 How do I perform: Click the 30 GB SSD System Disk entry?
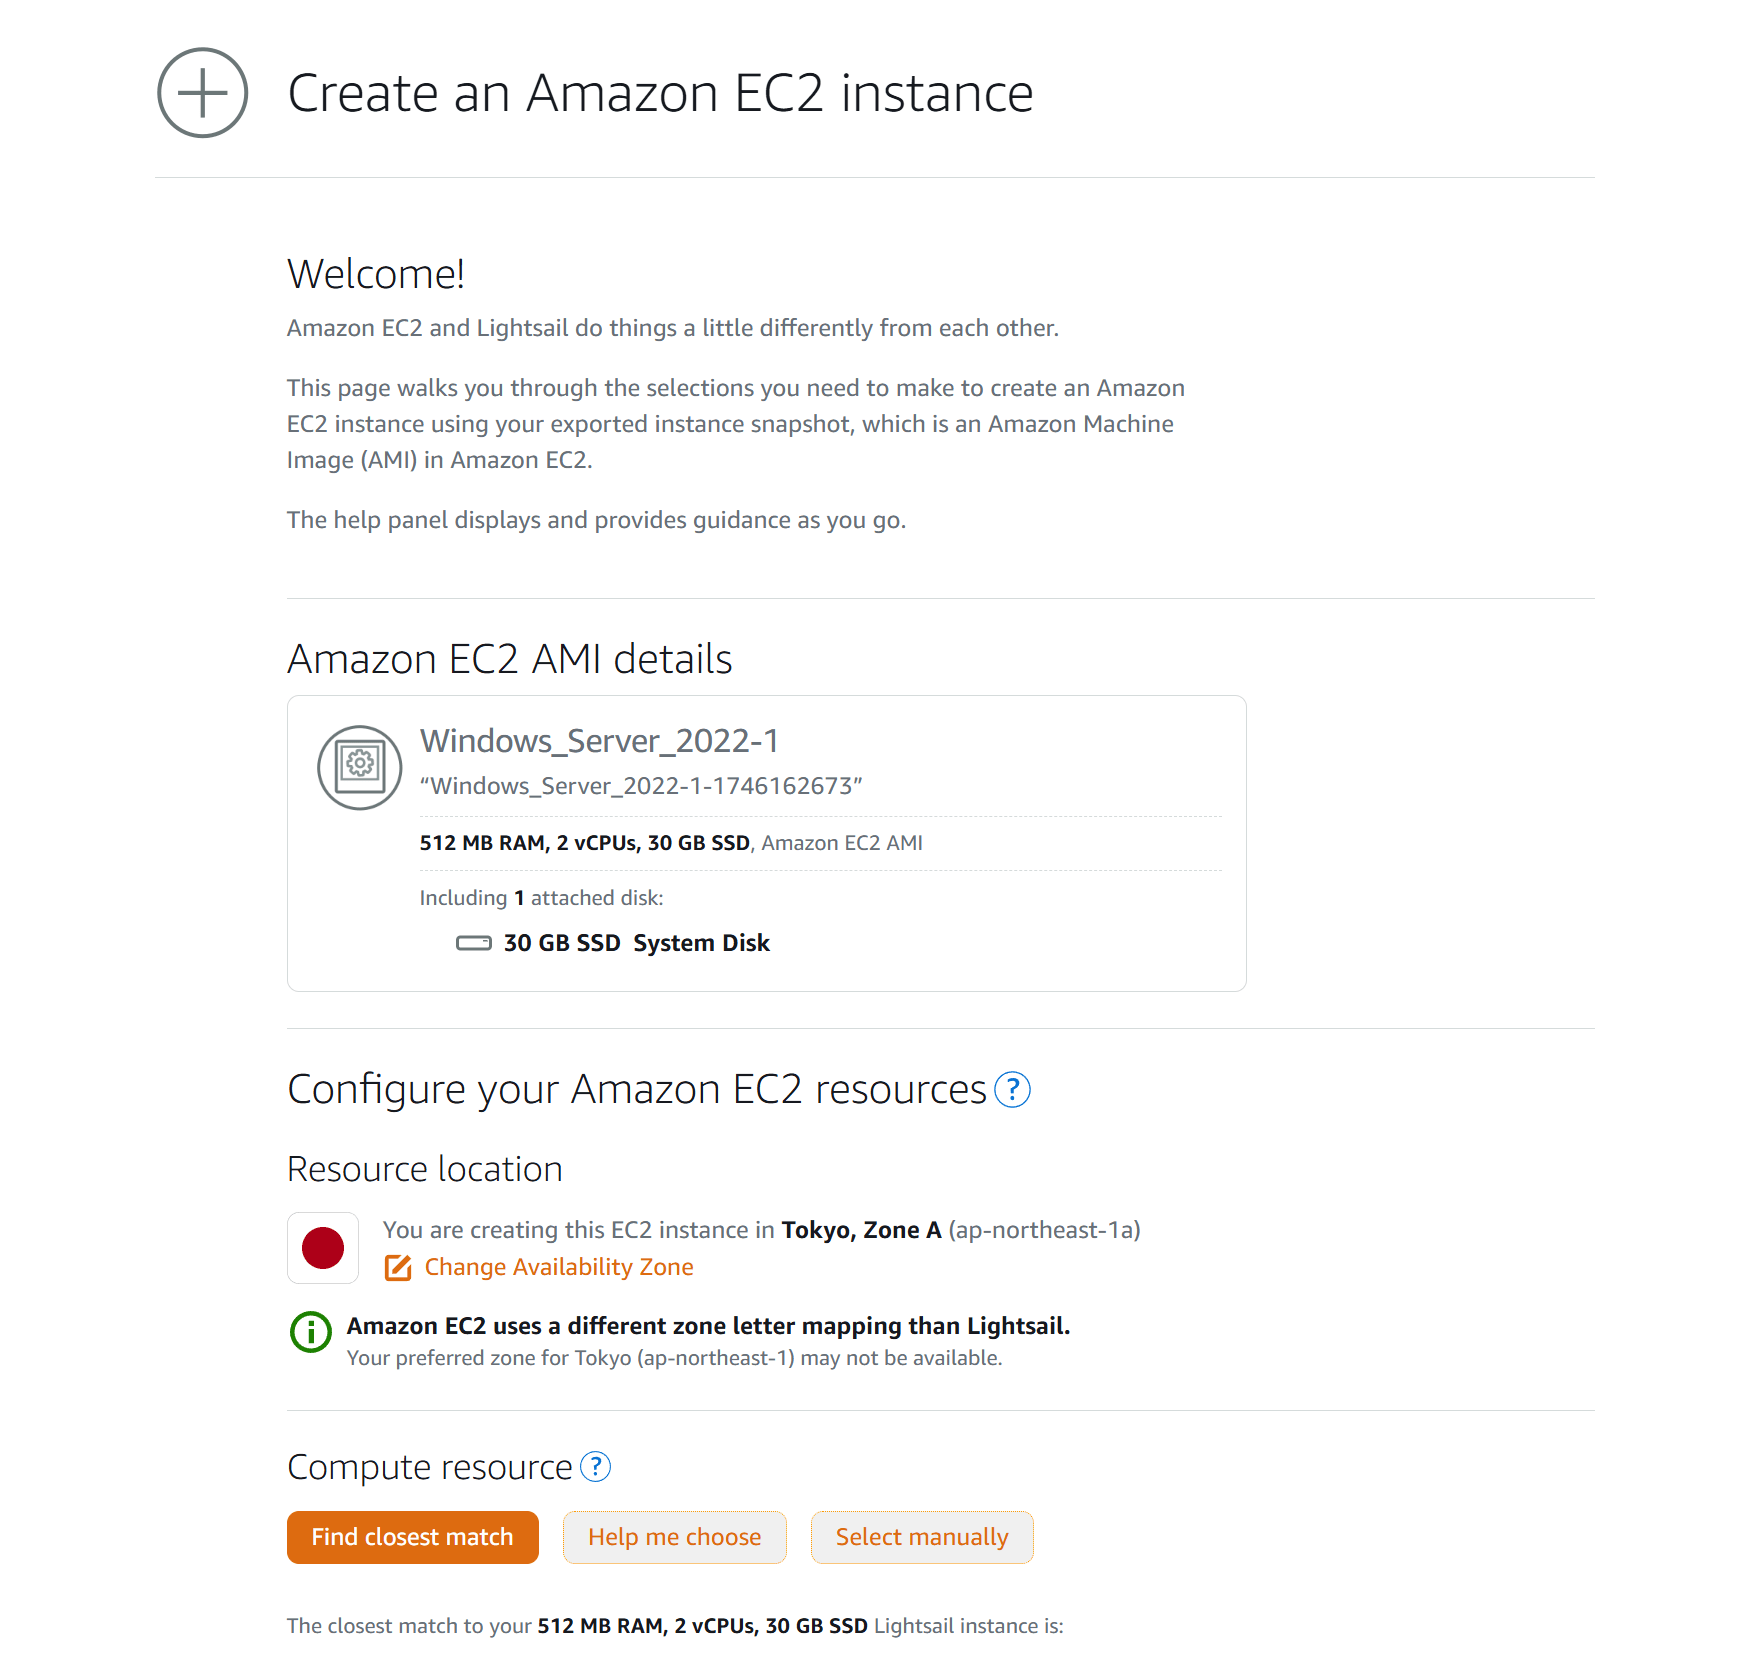[x=637, y=943]
